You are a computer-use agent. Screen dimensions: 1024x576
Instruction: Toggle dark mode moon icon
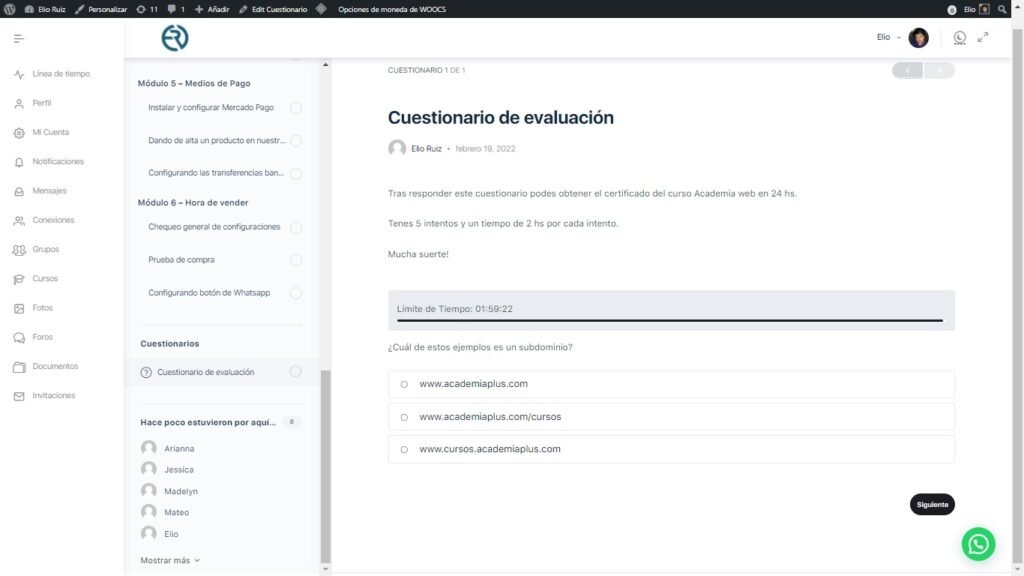click(x=959, y=38)
